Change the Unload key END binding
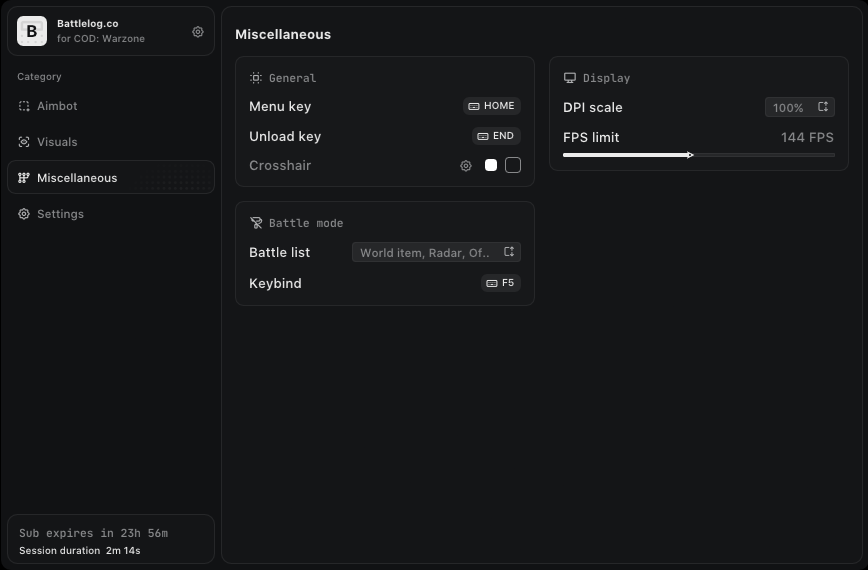Screen dimensions: 868x570 coord(496,136)
